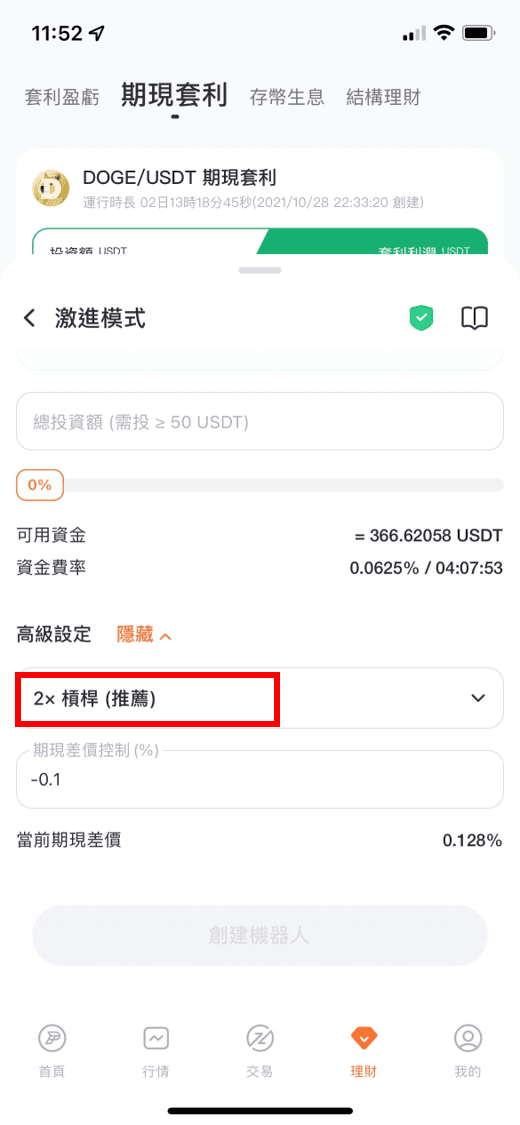Click the leverage dropdown chevron arrow
Viewport: 520px width, 1125px height.
click(x=478, y=698)
